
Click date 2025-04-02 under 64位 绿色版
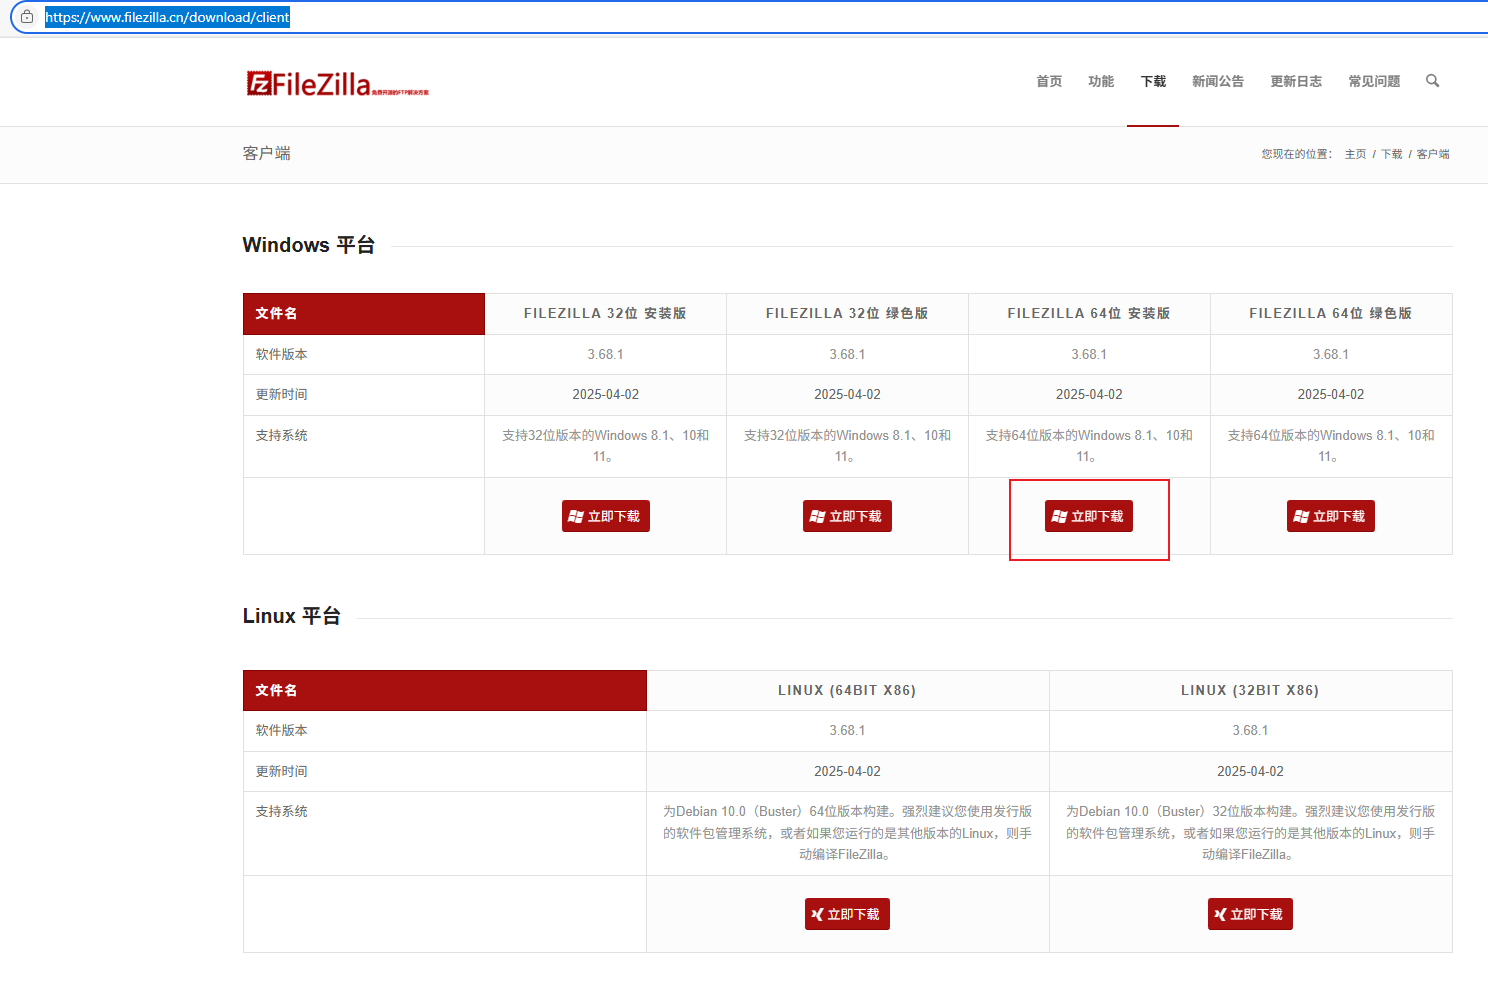coord(1331,395)
